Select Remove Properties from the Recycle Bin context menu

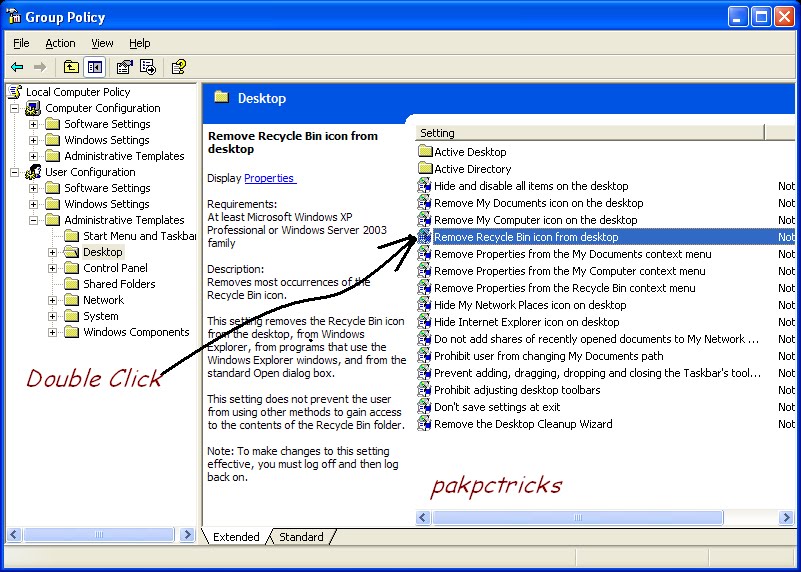tap(564, 288)
